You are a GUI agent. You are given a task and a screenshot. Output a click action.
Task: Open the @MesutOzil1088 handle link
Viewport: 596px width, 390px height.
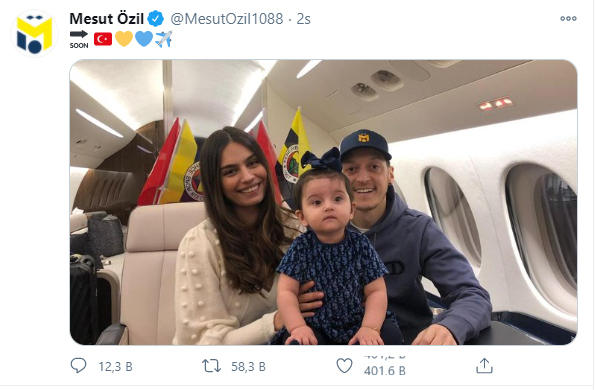click(227, 19)
